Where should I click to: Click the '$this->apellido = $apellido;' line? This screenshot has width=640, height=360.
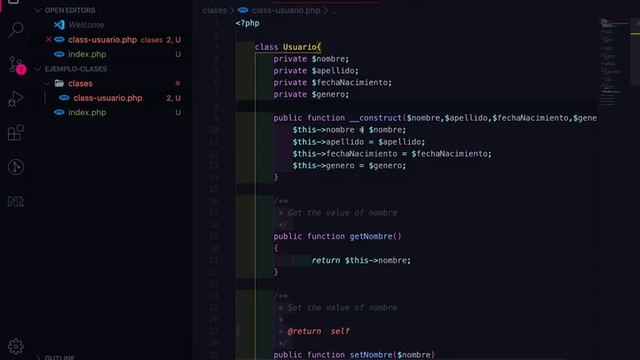pyautogui.click(x=358, y=142)
